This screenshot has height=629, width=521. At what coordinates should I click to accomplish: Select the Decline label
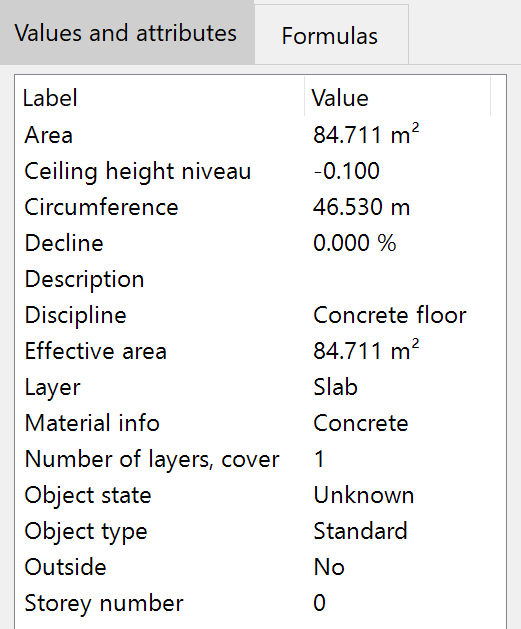point(64,243)
